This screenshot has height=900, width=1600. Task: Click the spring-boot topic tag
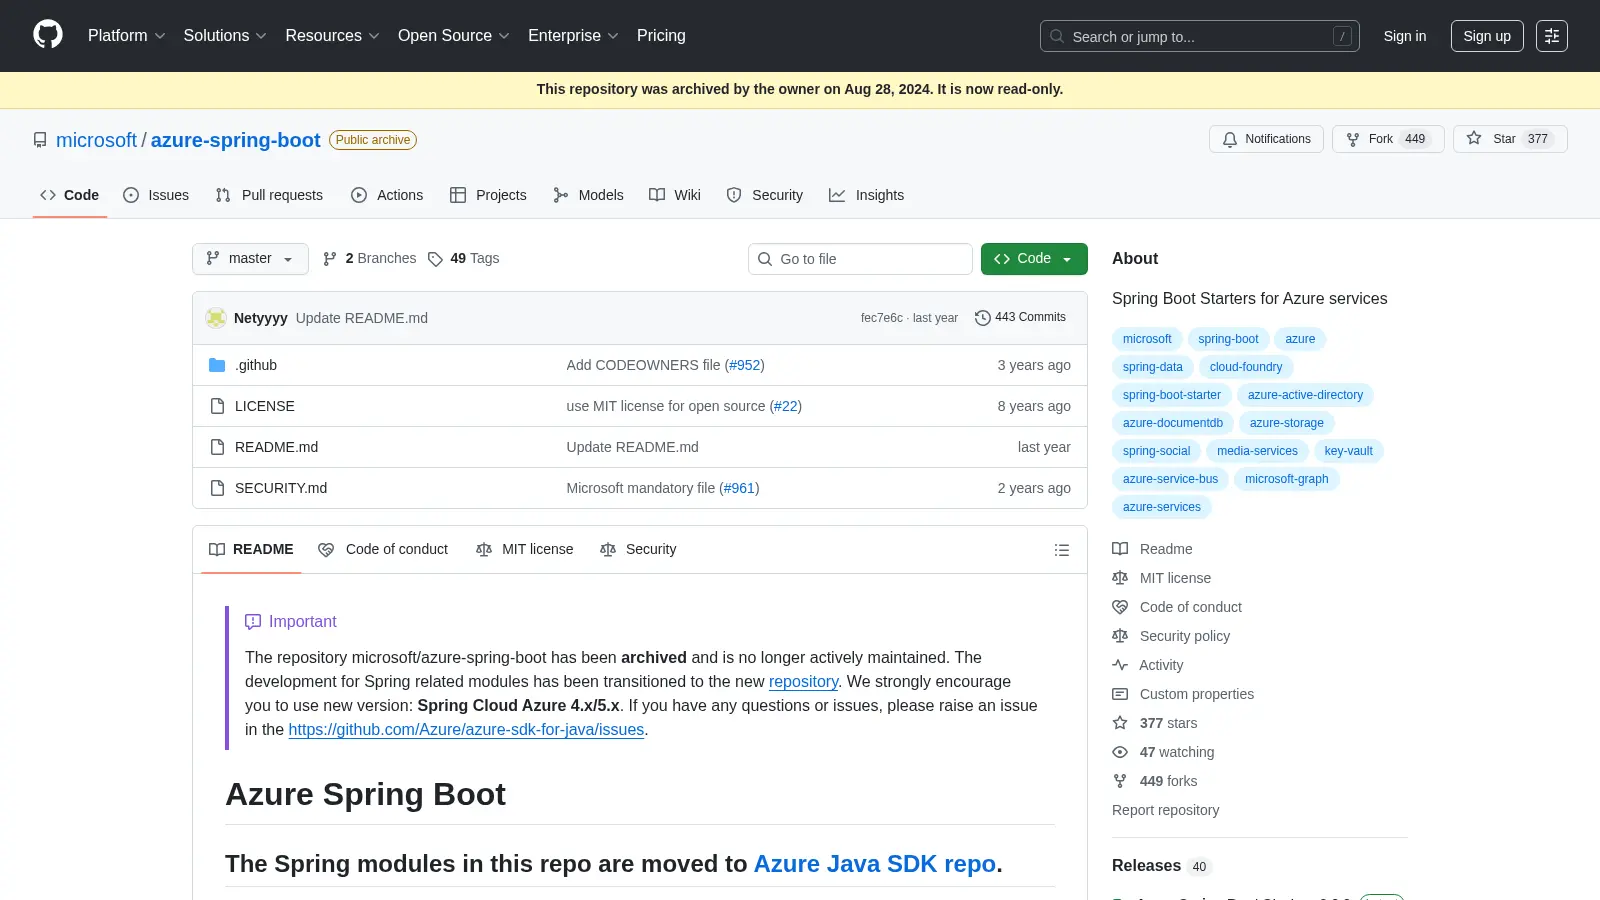(x=1228, y=339)
